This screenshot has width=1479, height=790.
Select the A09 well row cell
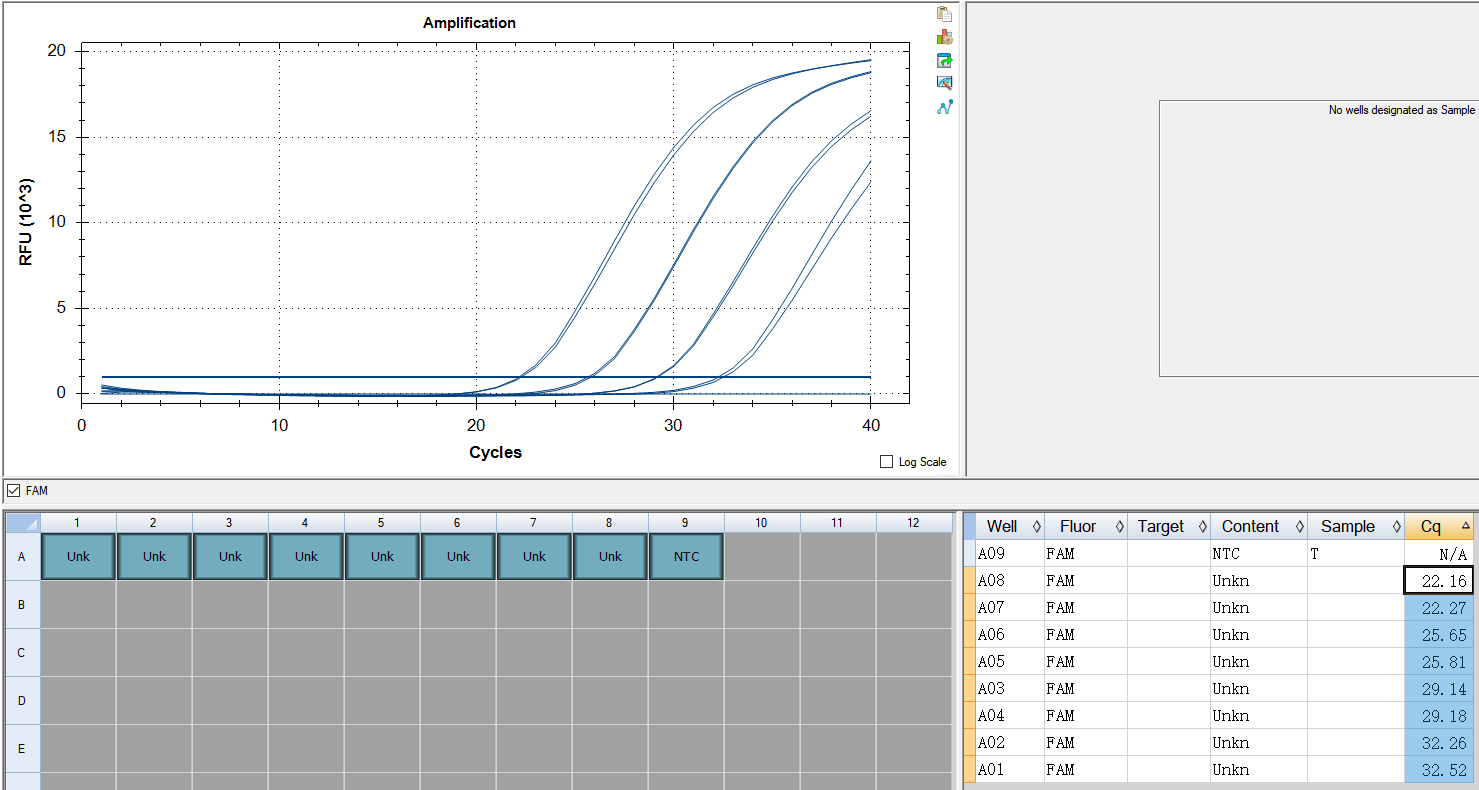1008,554
